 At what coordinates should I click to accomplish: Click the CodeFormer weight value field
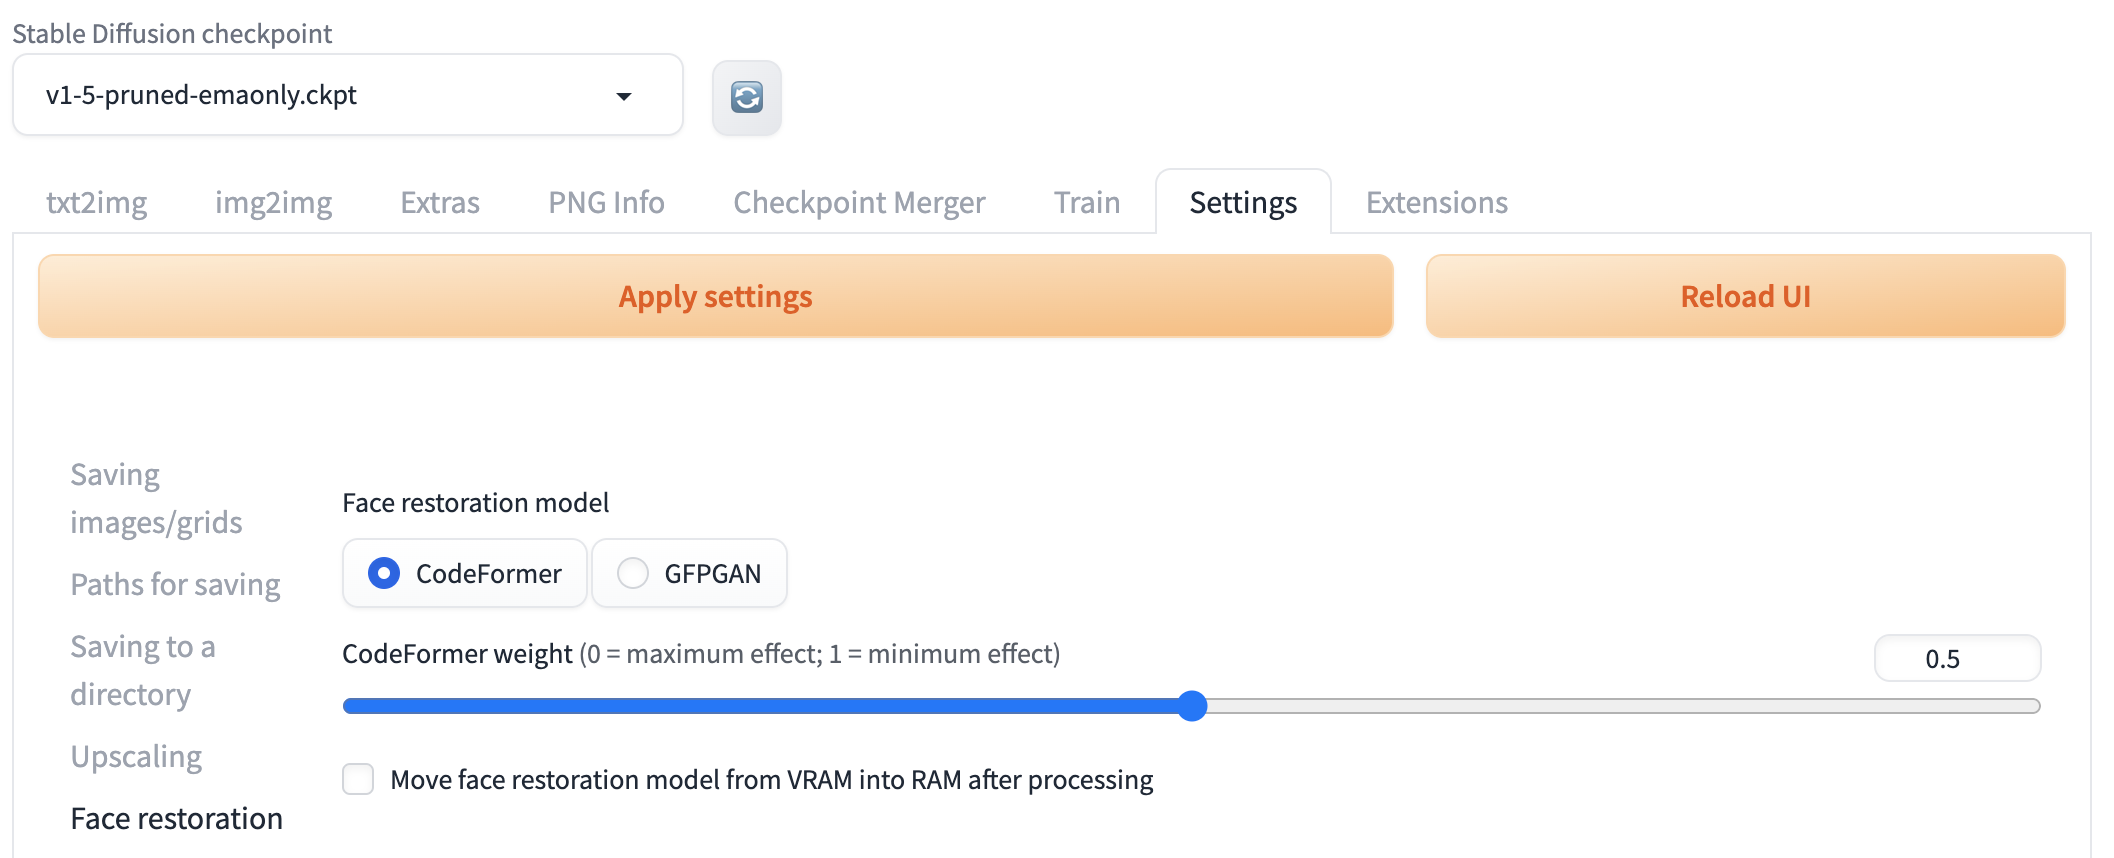pyautogui.click(x=1956, y=659)
